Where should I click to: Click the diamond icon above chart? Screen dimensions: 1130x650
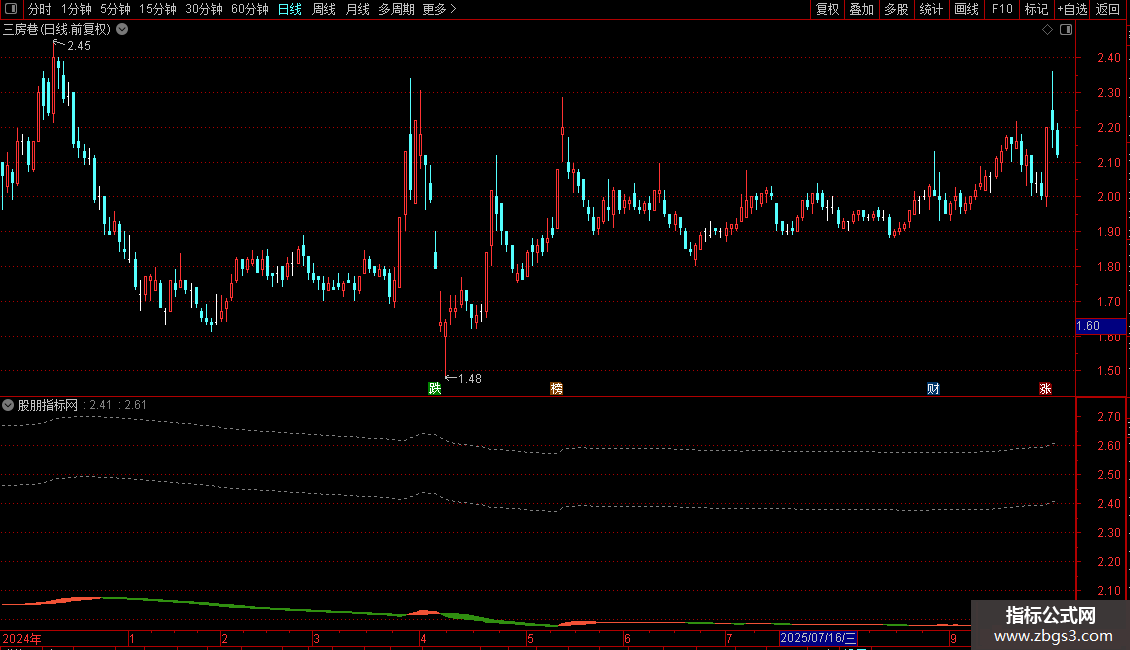pos(1048,30)
